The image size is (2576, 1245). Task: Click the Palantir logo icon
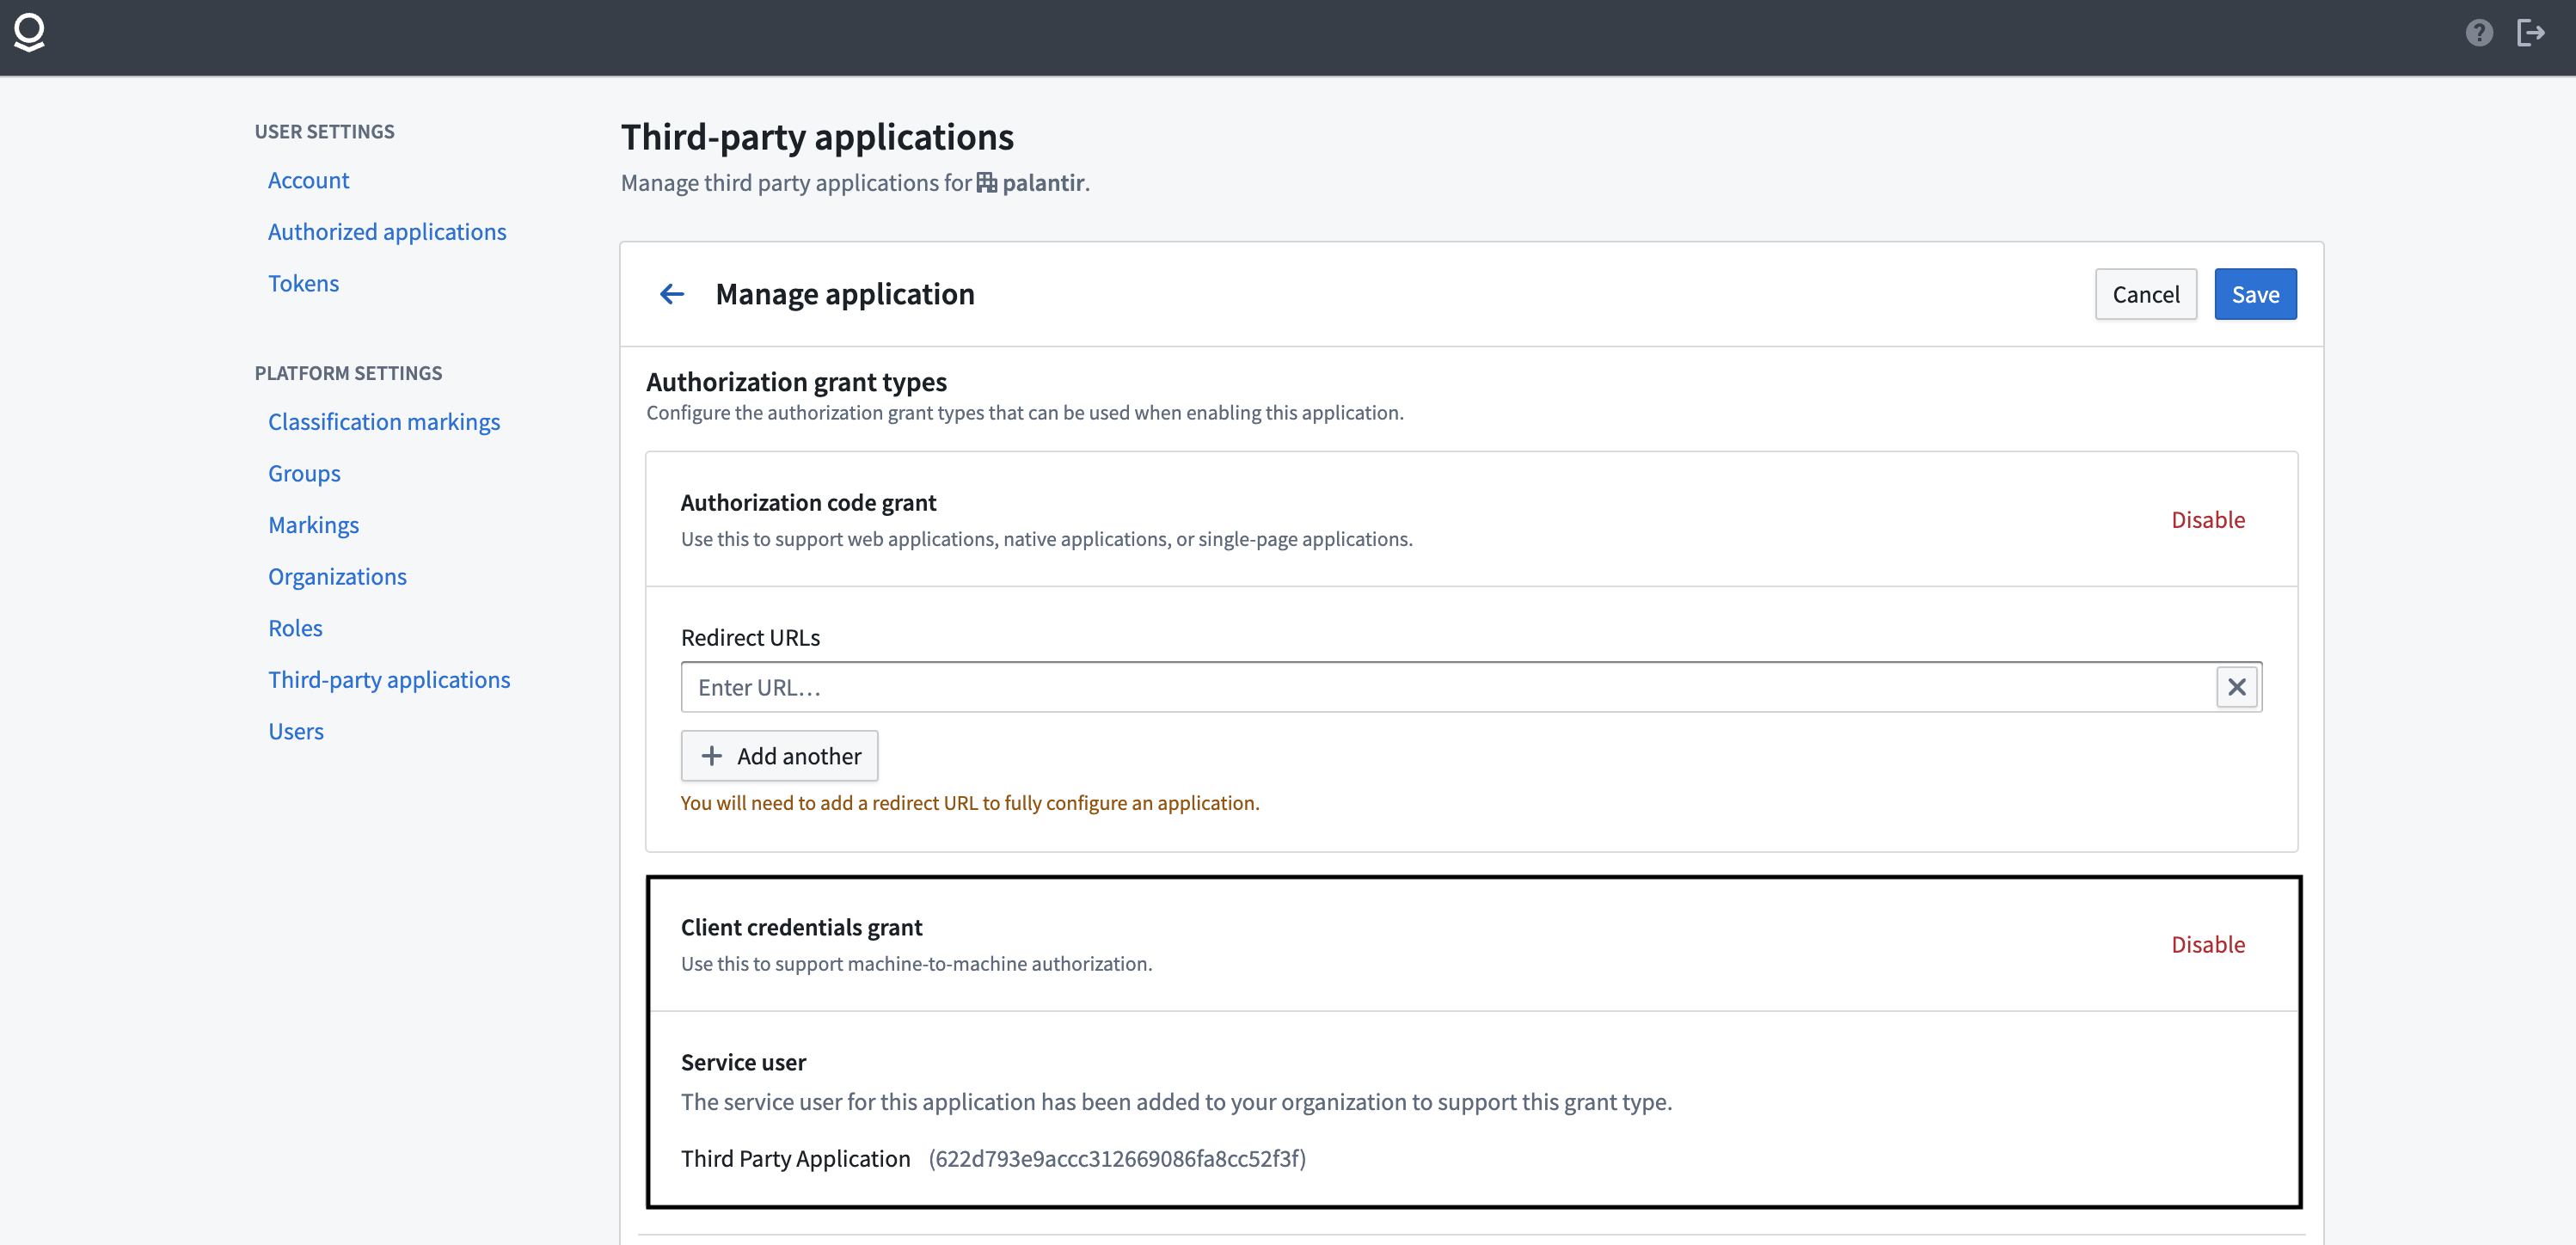point(29,33)
